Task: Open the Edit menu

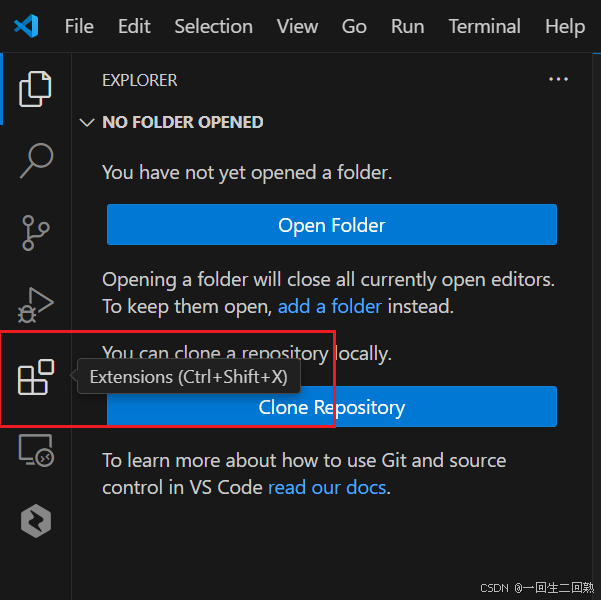Action: (134, 26)
